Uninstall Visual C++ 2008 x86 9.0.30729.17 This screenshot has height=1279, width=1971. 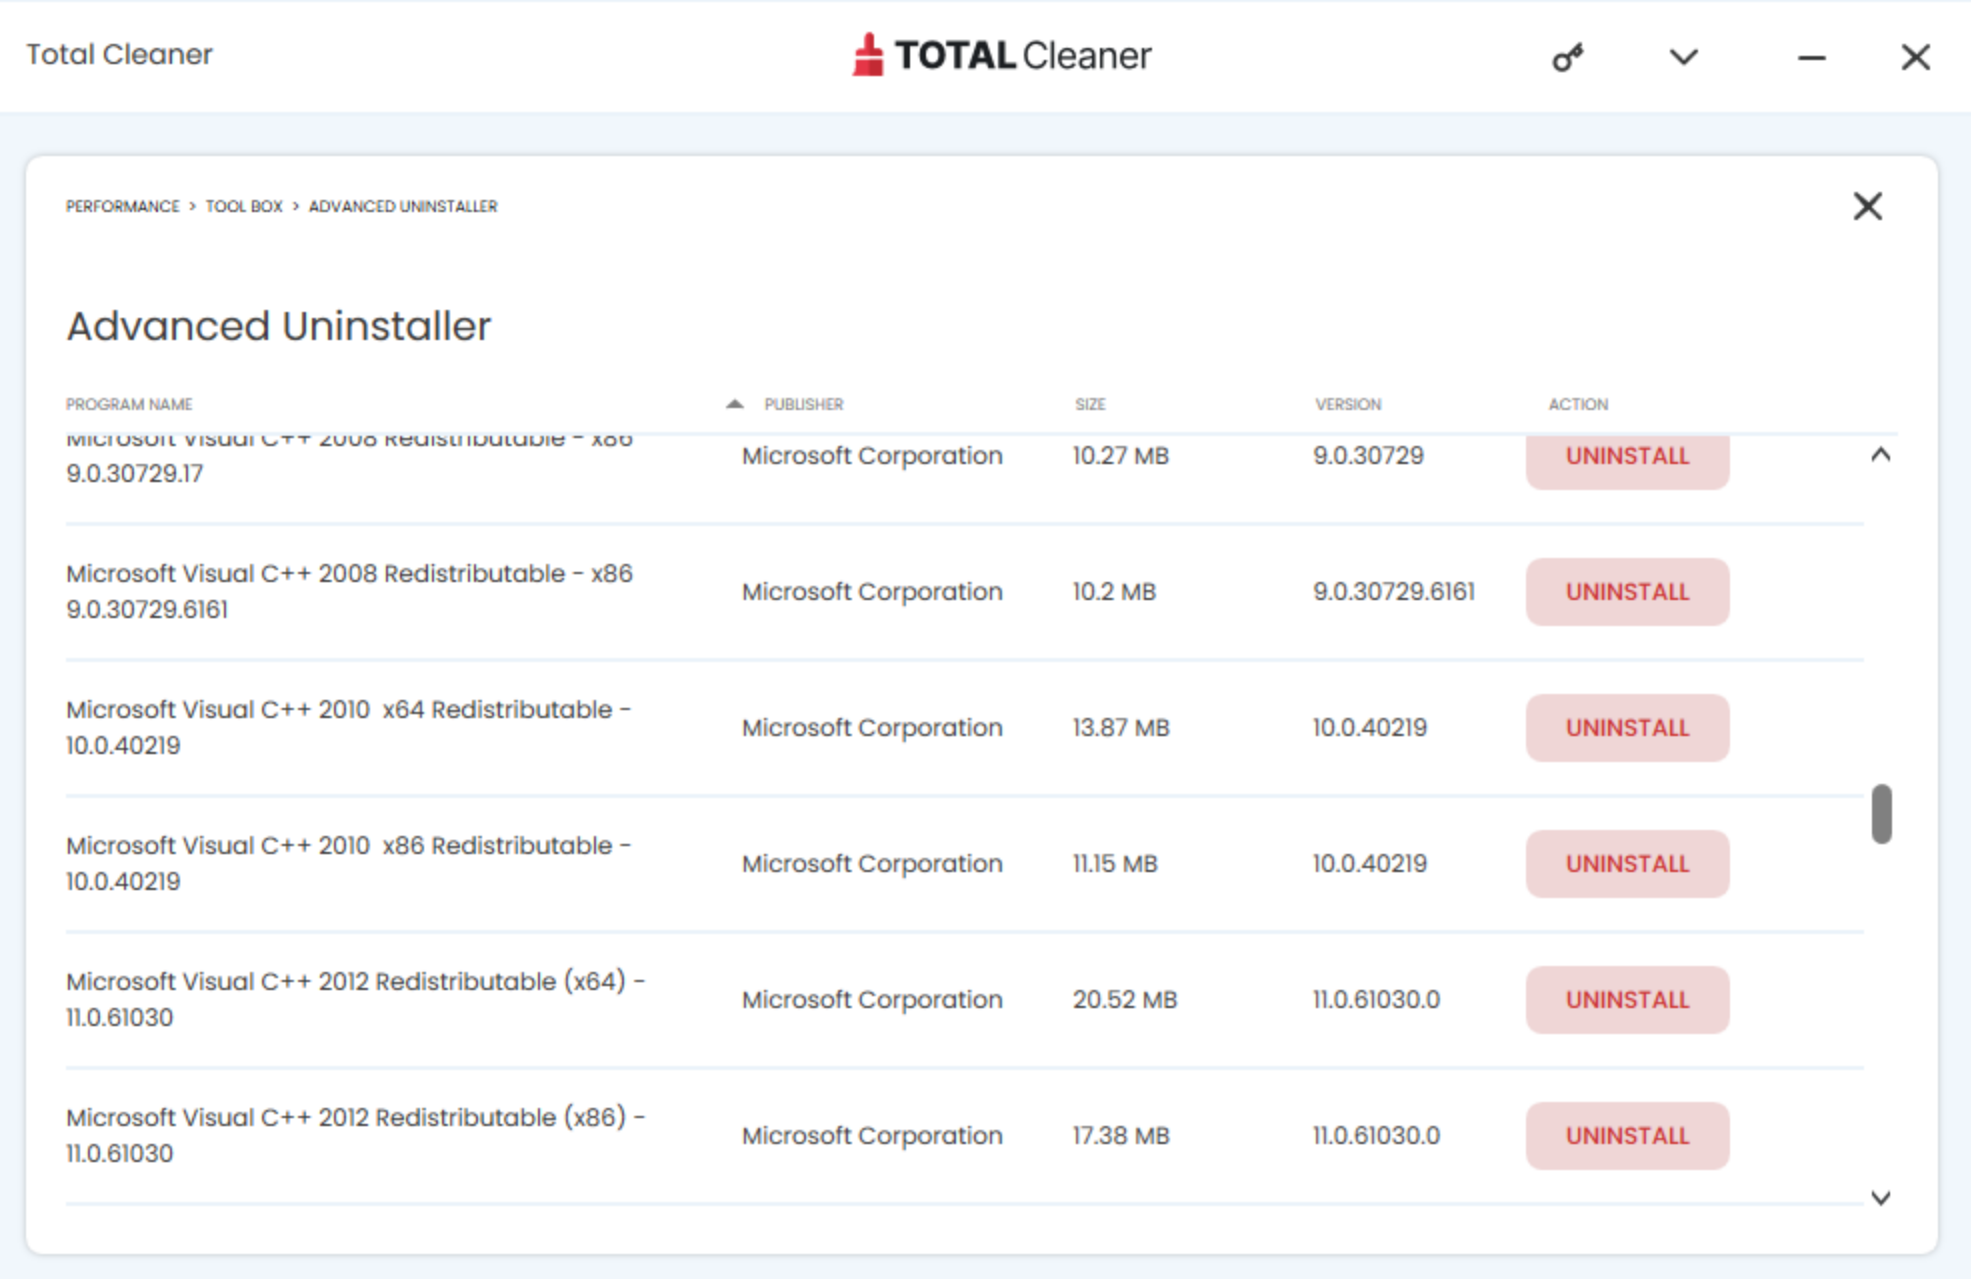(x=1627, y=461)
